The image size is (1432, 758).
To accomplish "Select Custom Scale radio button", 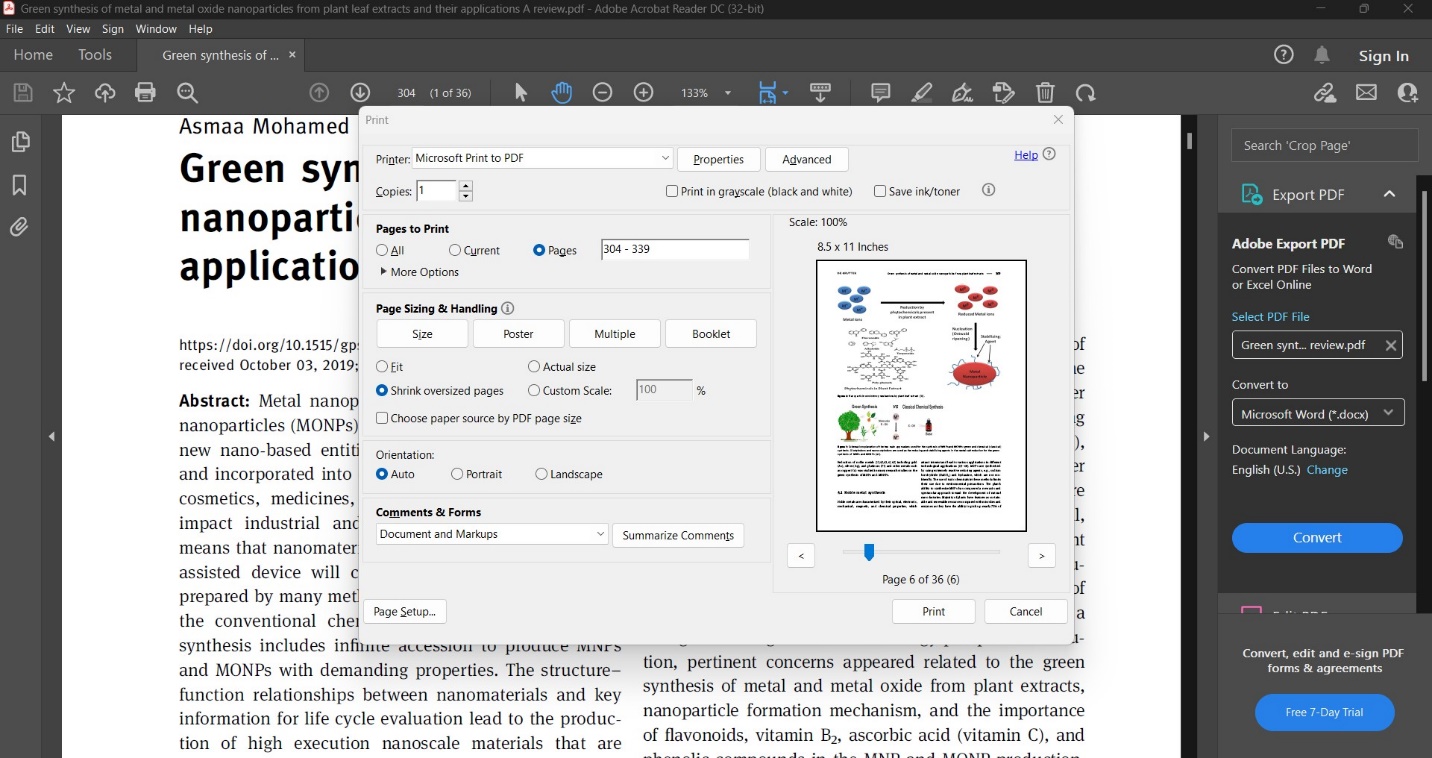I will point(534,391).
